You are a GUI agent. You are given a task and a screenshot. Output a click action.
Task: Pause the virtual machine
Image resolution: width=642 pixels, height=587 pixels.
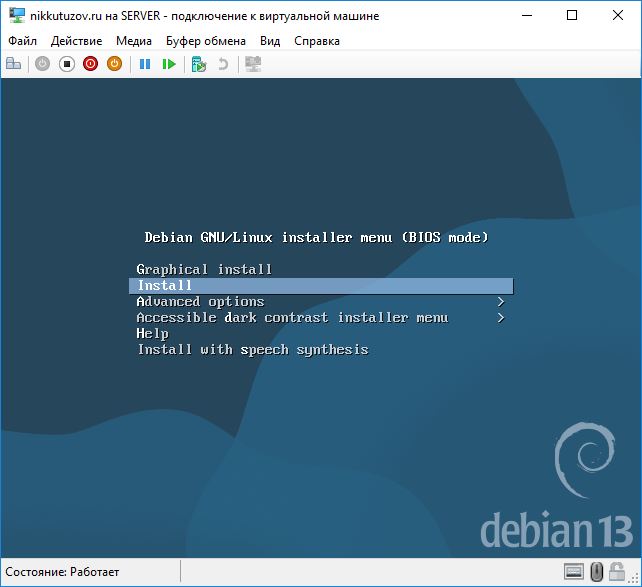(x=145, y=64)
